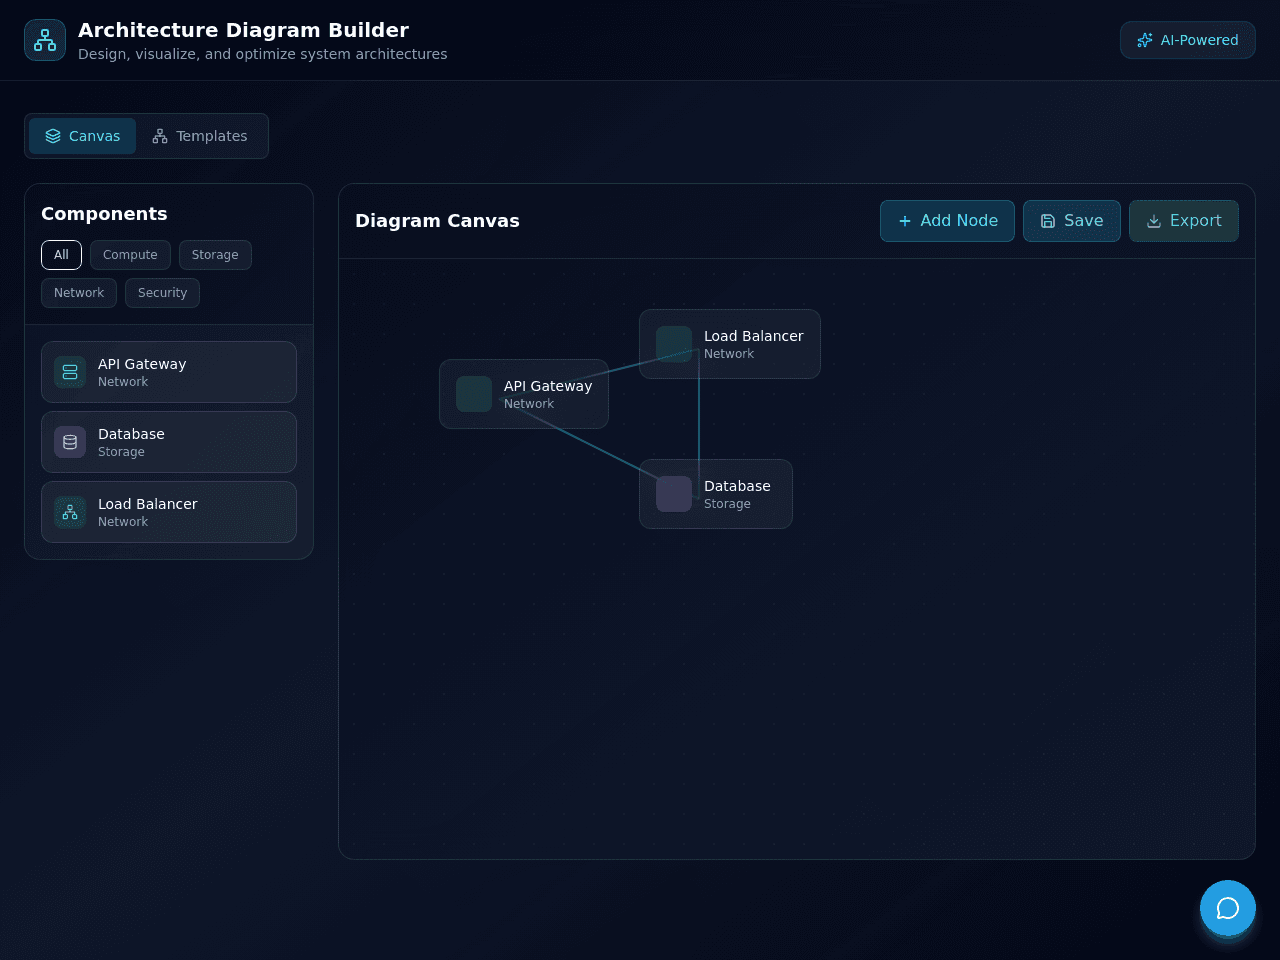The image size is (1280, 960).
Task: Click the floppy disk icon on Save
Action: point(1048,221)
